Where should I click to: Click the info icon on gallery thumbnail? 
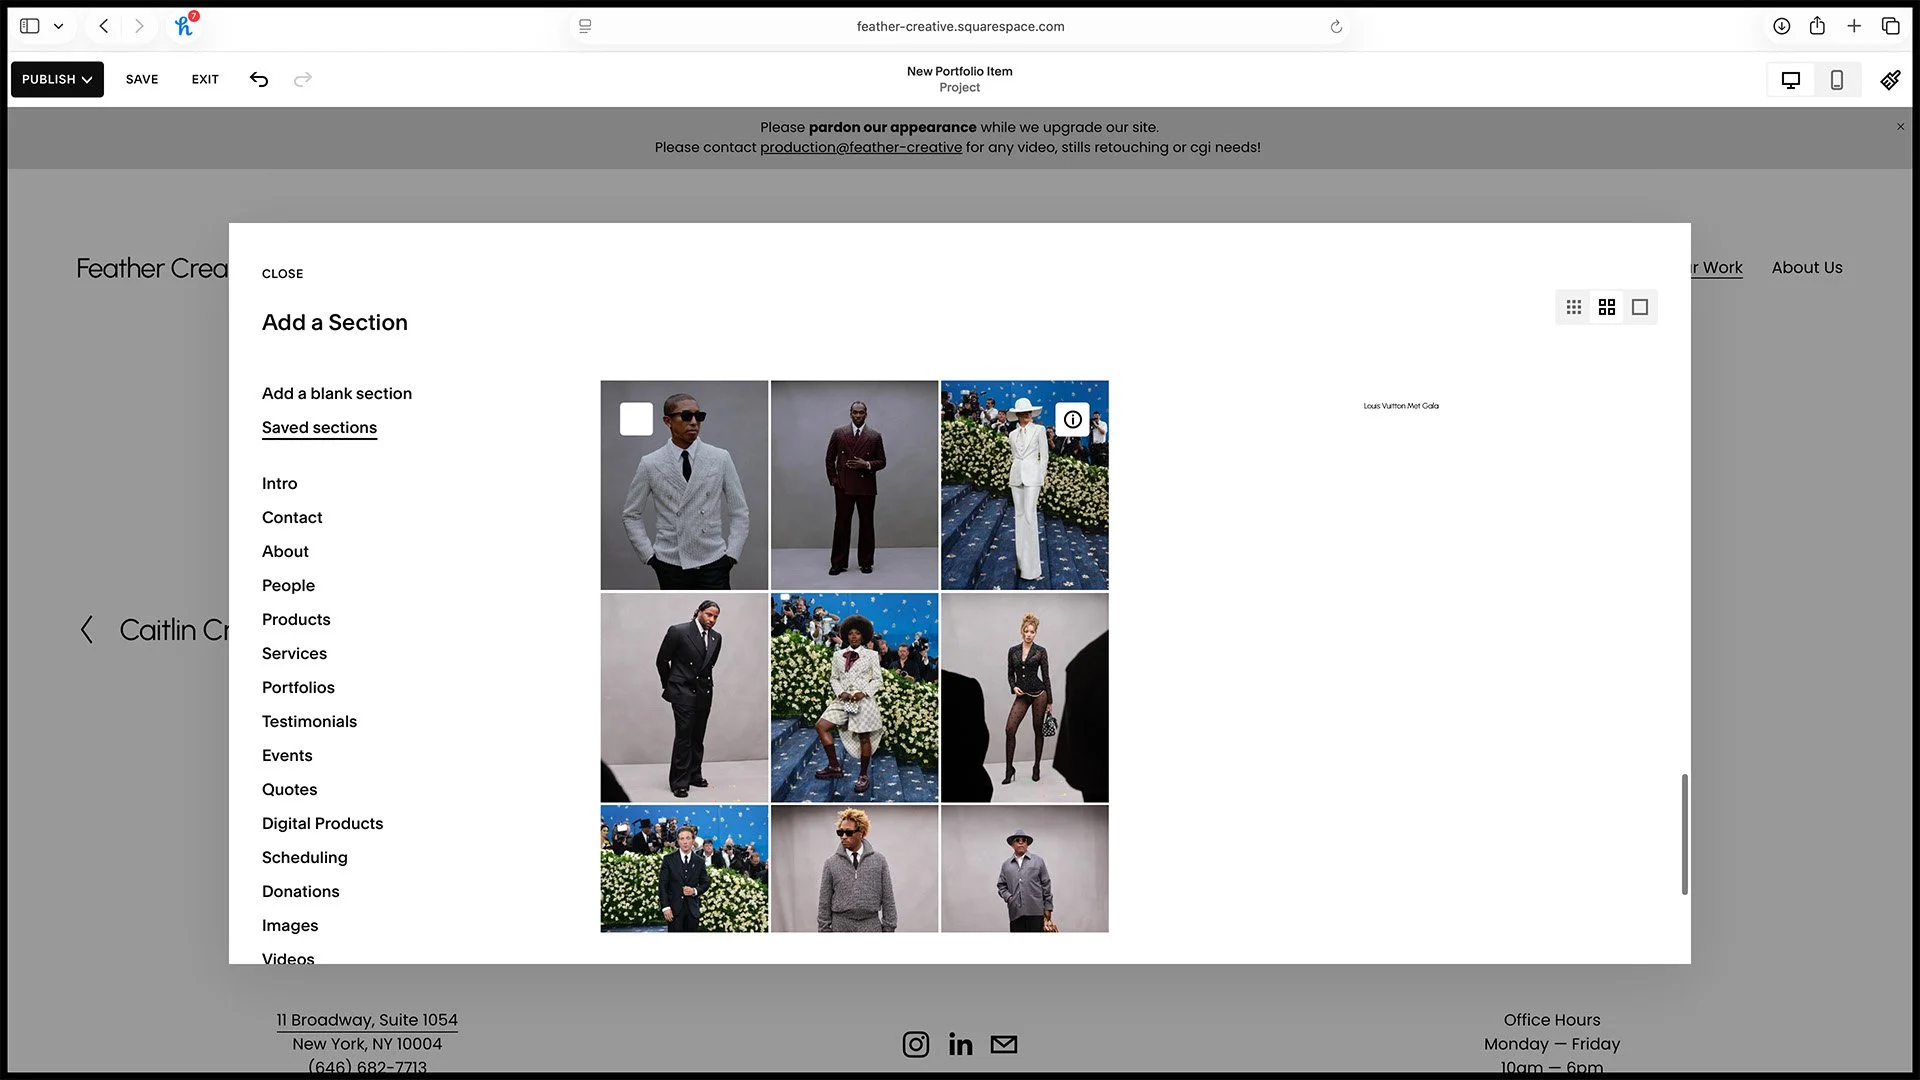pyautogui.click(x=1072, y=419)
